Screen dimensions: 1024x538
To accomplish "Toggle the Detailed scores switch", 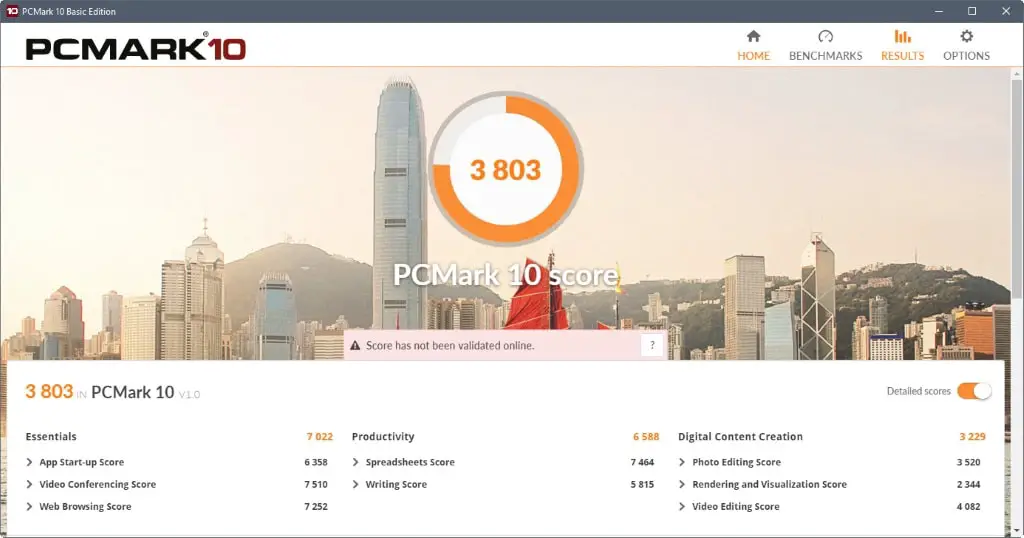I will [x=974, y=391].
